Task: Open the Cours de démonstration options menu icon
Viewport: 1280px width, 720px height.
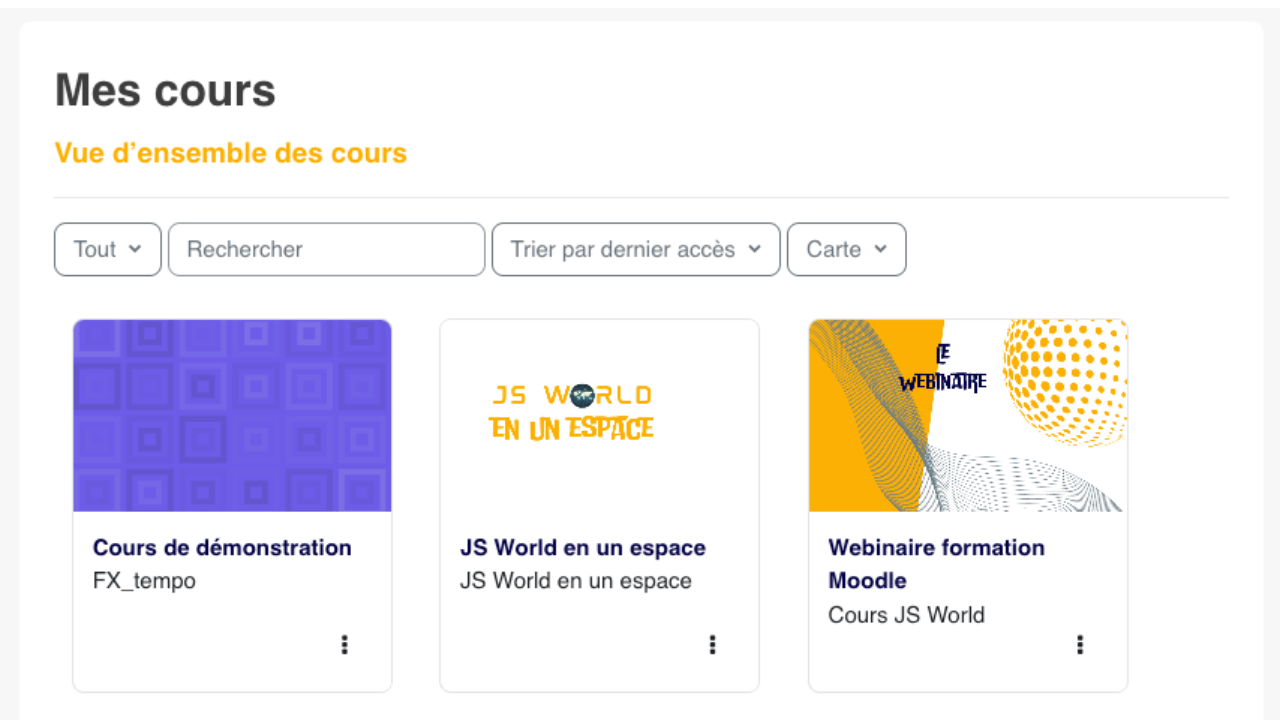Action: [x=345, y=645]
